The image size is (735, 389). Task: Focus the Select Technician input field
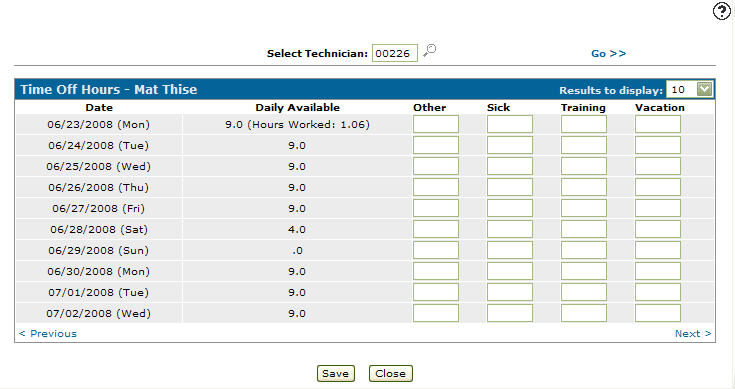point(395,53)
